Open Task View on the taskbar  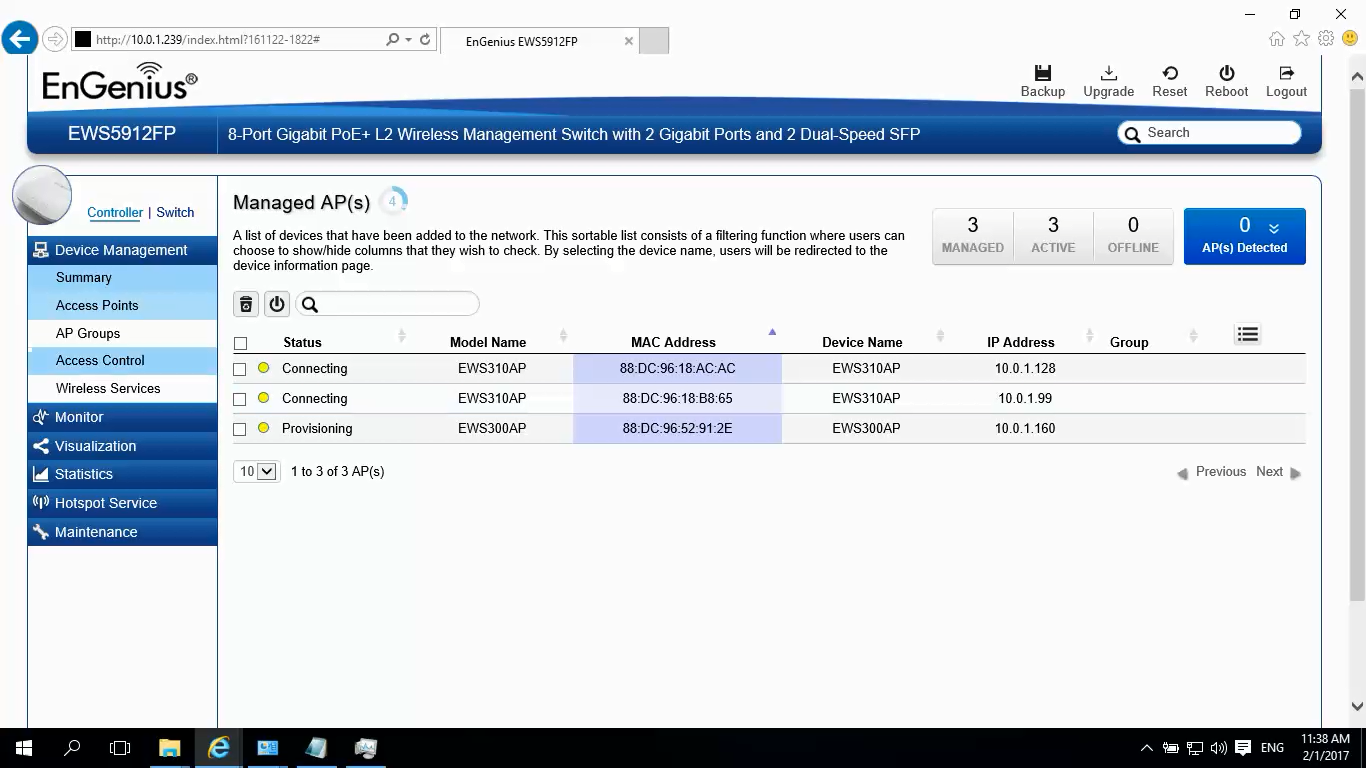coord(120,748)
